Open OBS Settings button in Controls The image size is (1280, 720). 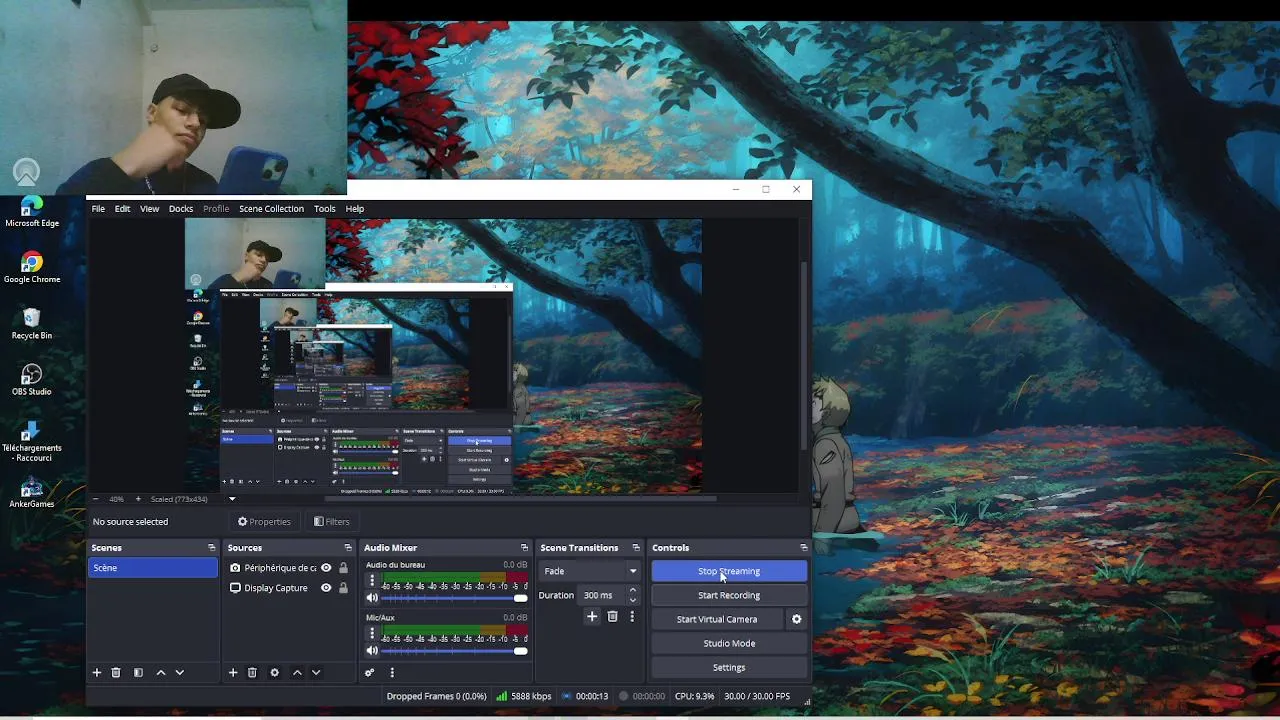click(729, 667)
